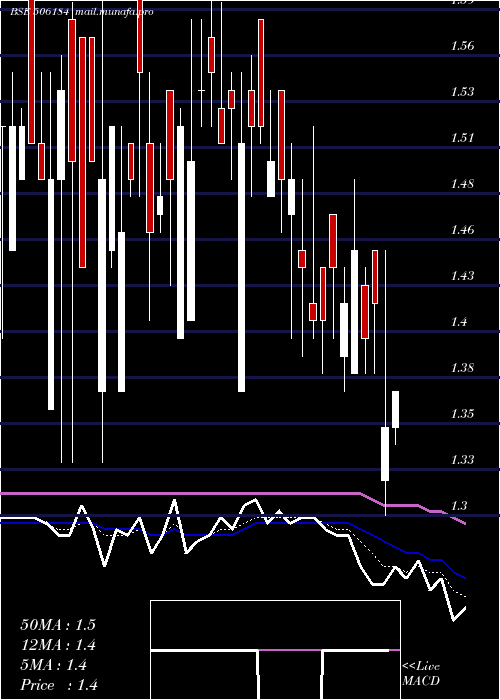Click the 1.38 price axis label
500x700 pixels.
(462, 367)
